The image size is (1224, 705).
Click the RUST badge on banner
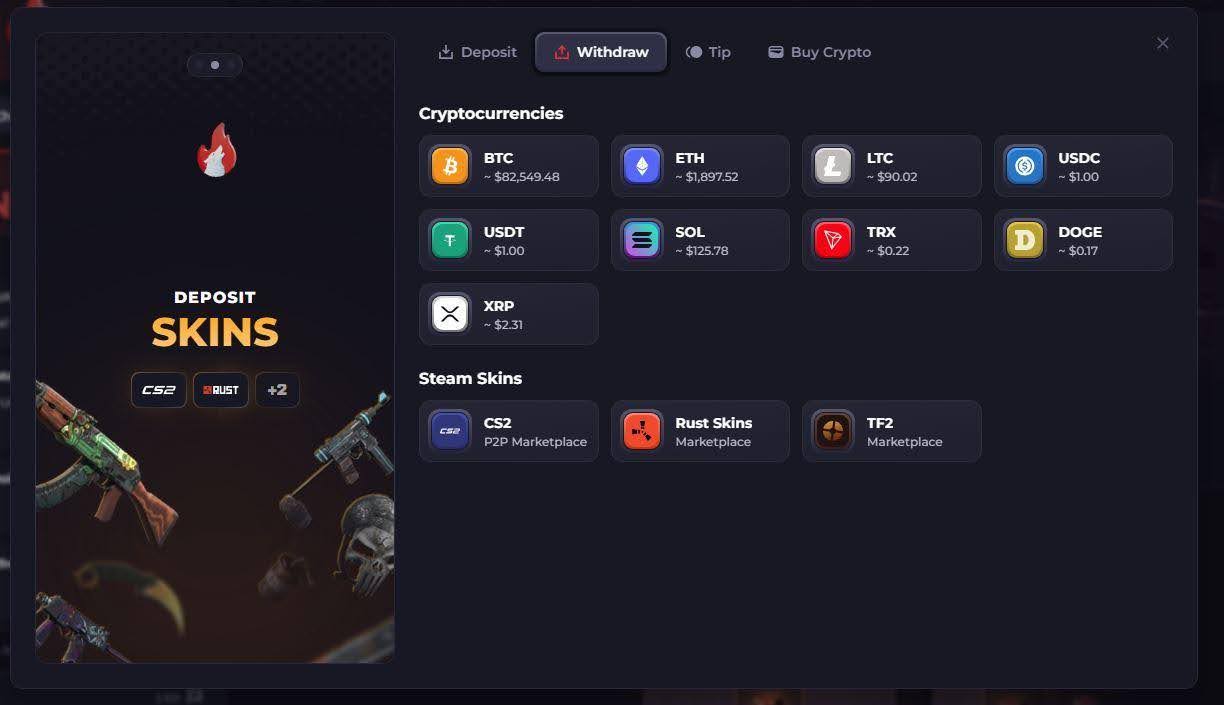click(221, 390)
